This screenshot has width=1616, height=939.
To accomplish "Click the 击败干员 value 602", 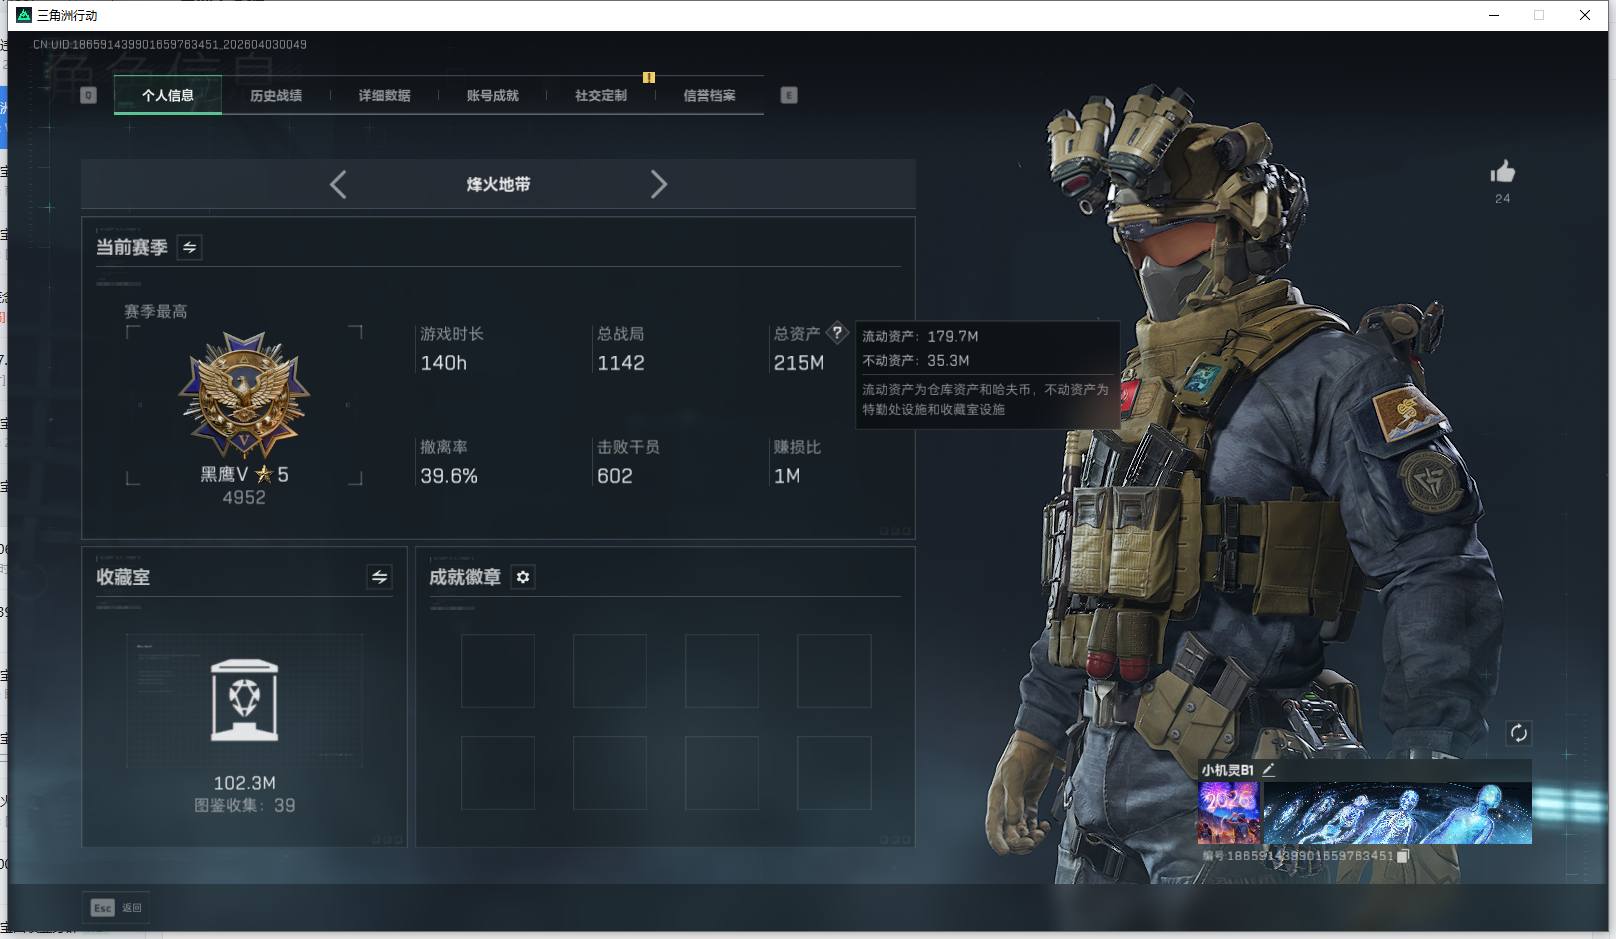I will click(x=615, y=476).
